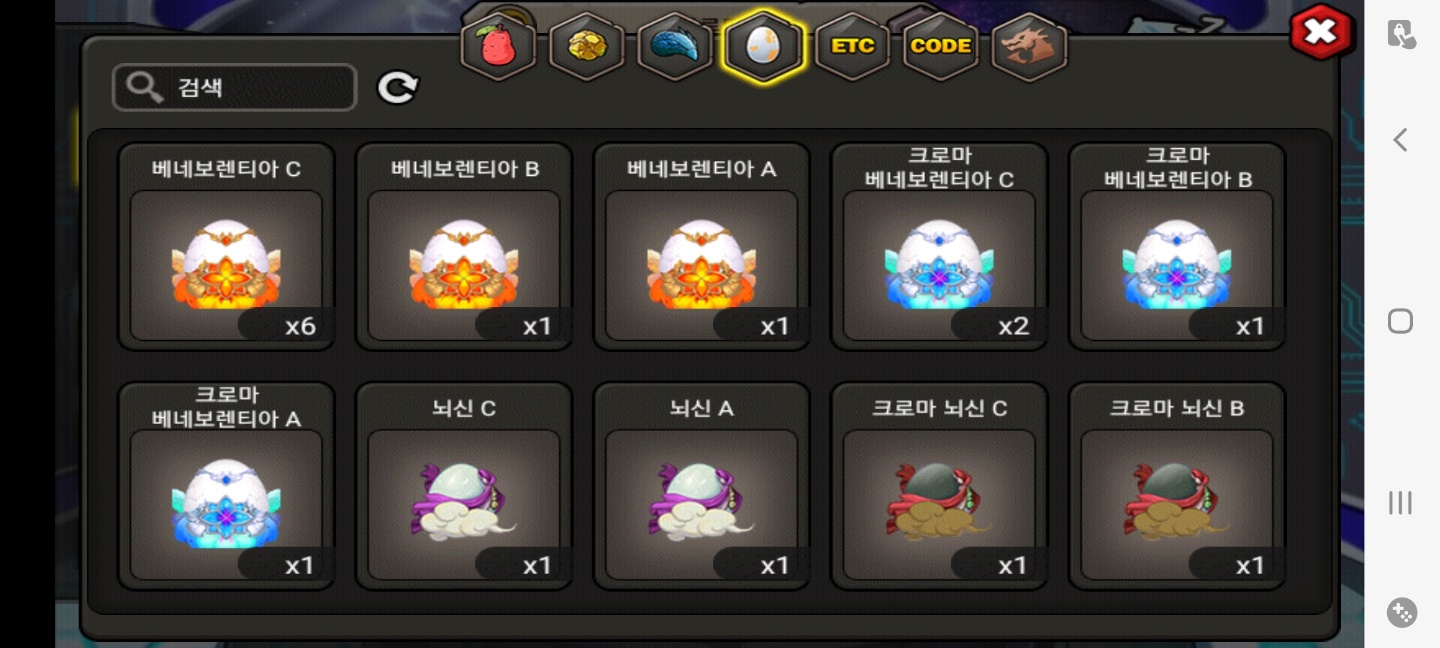1440x648 pixels.
Task: Open the CODE tab
Action: (x=940, y=46)
